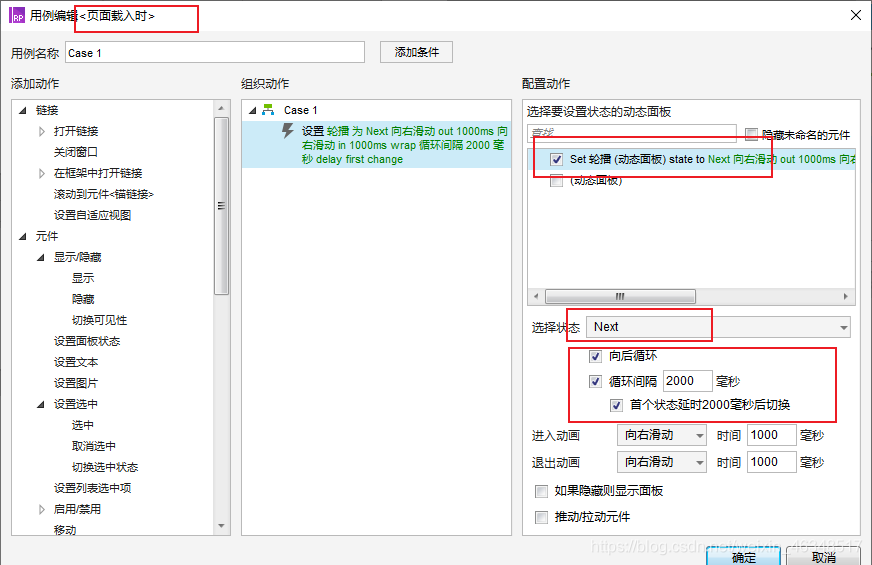This screenshot has width=872, height=565.
Task: Select the 设置面板状态 action
Action: pos(87,341)
